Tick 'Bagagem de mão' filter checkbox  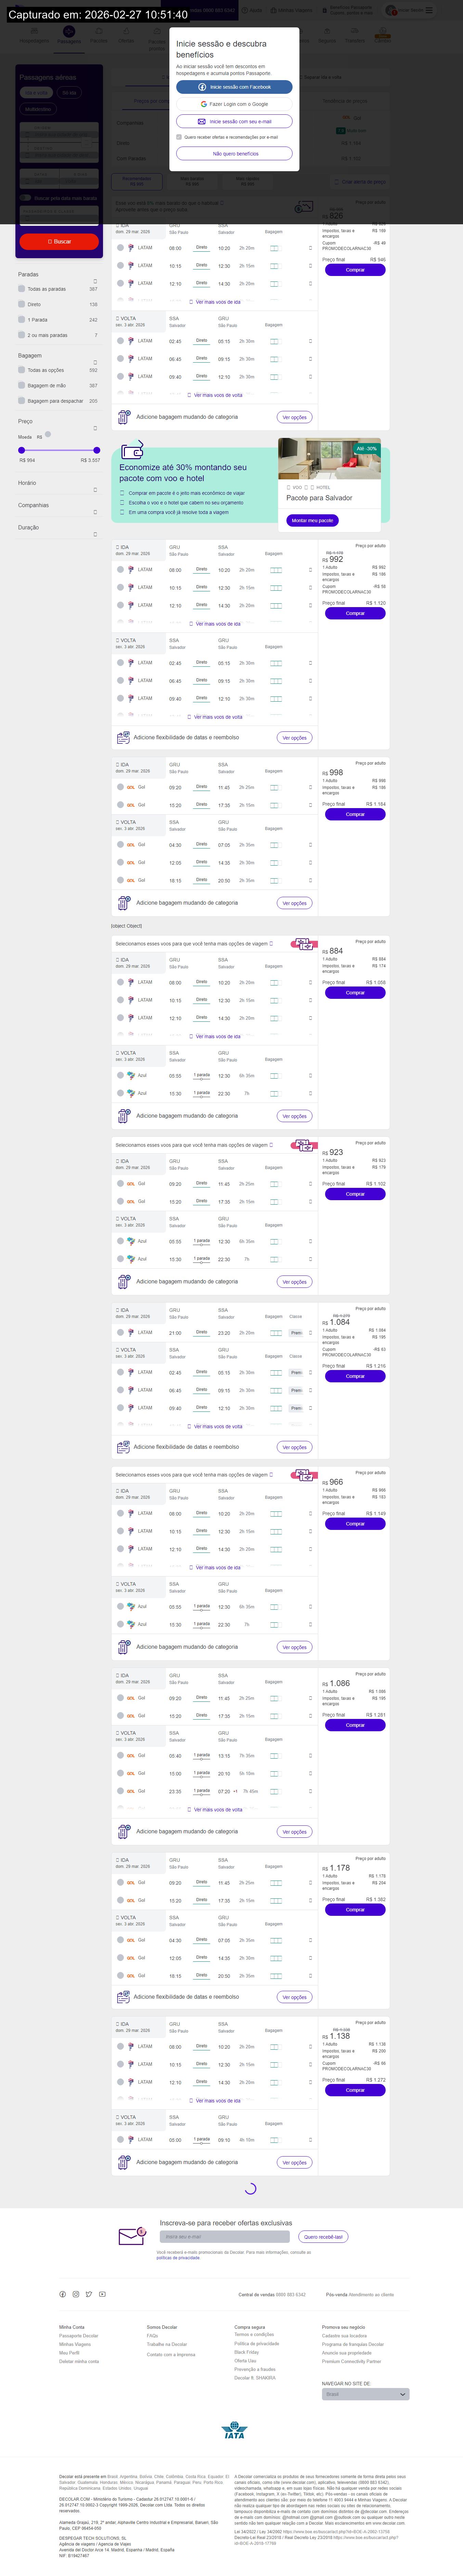click(x=21, y=385)
